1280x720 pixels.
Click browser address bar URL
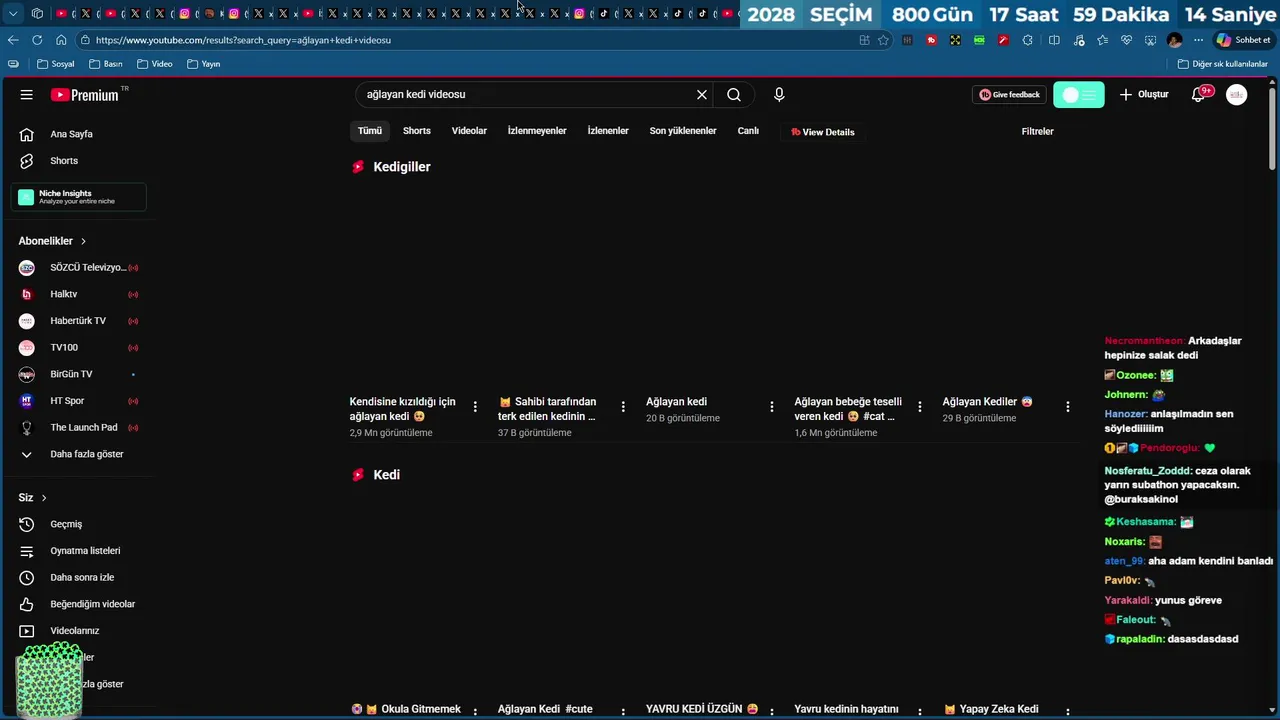pyautogui.click(x=243, y=40)
